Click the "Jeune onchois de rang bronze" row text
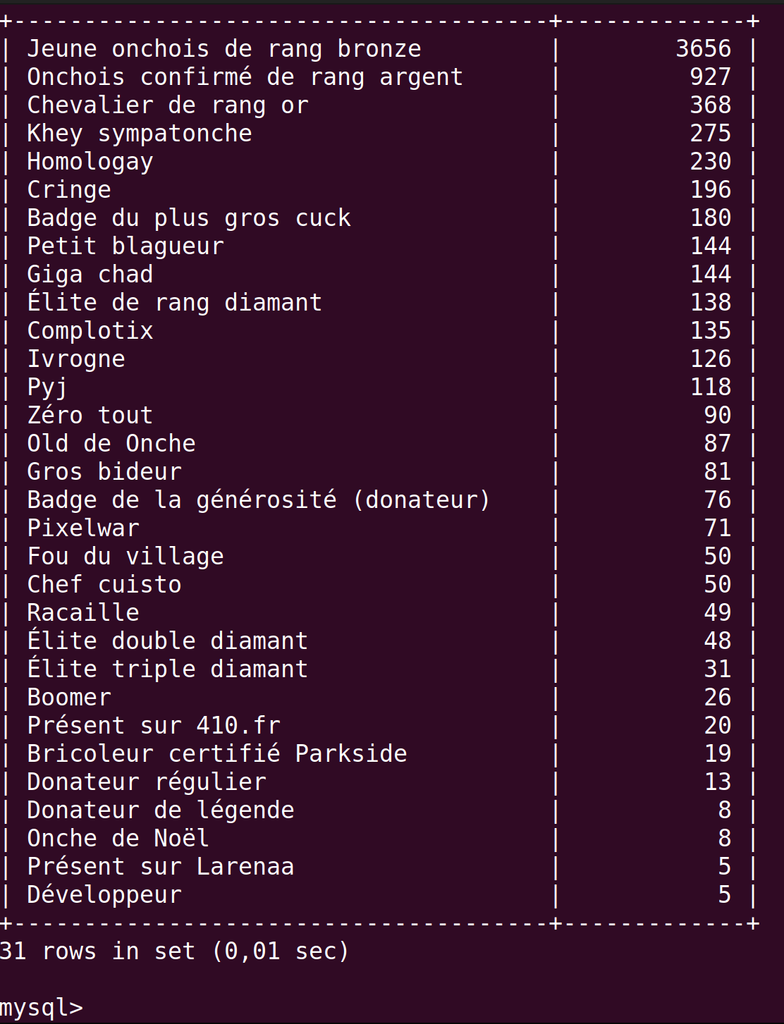 click(224, 49)
